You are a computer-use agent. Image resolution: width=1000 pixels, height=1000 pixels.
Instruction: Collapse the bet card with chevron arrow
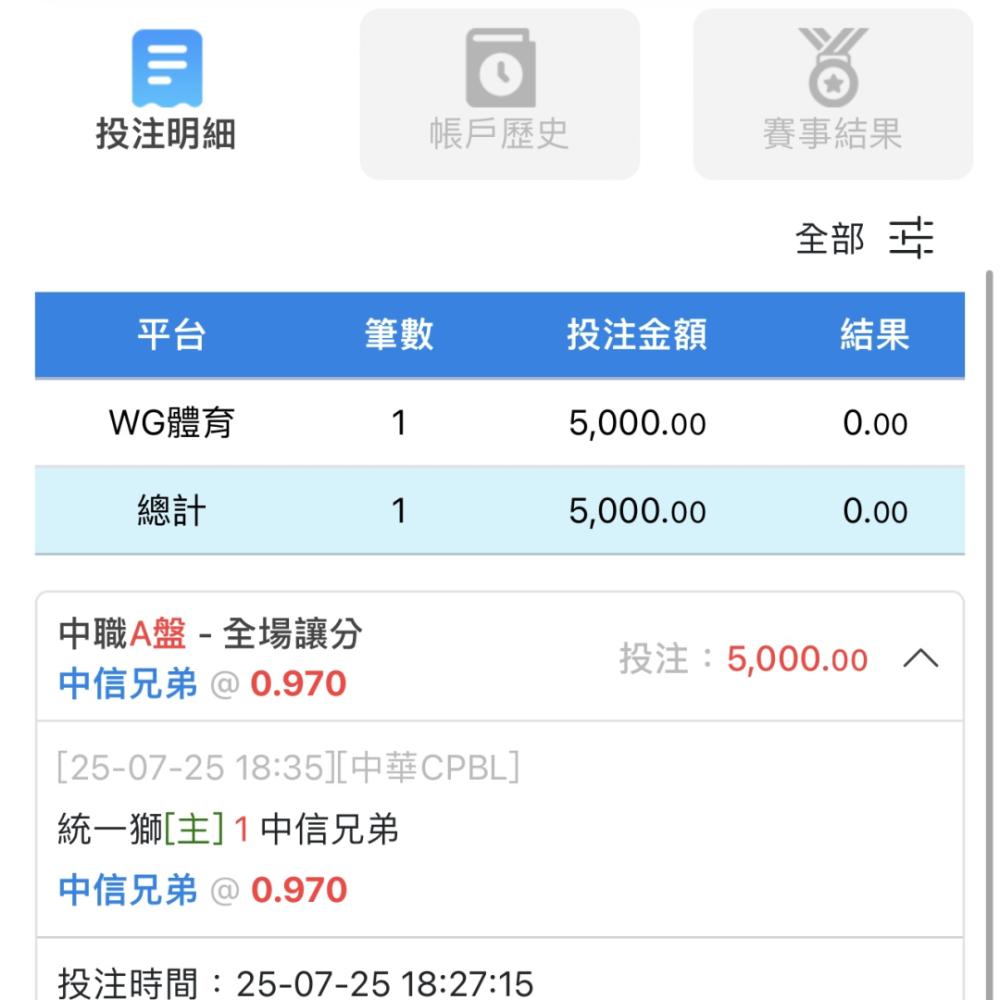(921, 658)
